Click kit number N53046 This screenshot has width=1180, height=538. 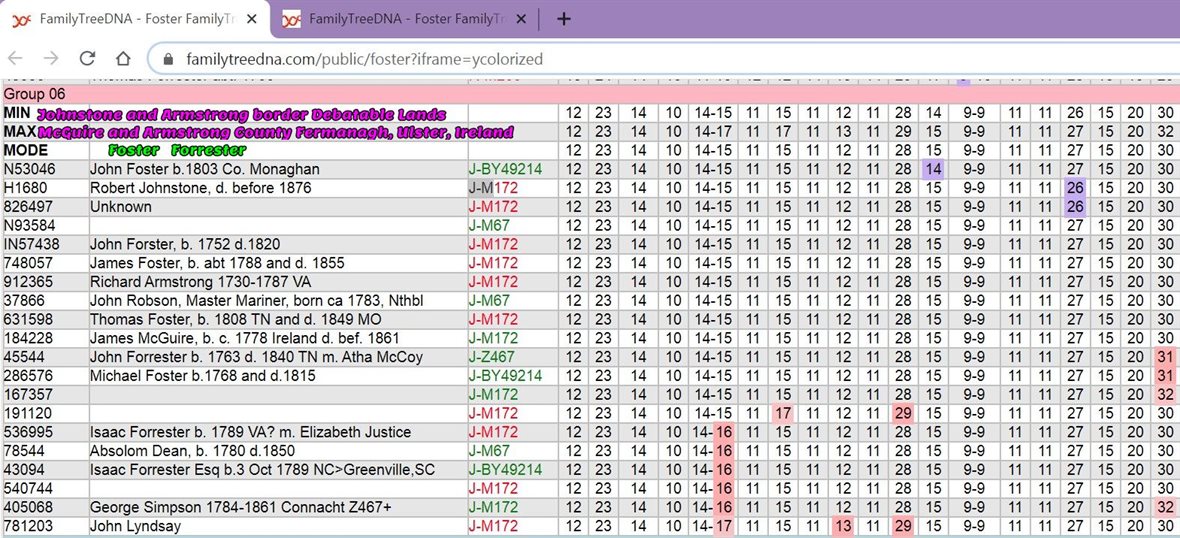coord(27,169)
